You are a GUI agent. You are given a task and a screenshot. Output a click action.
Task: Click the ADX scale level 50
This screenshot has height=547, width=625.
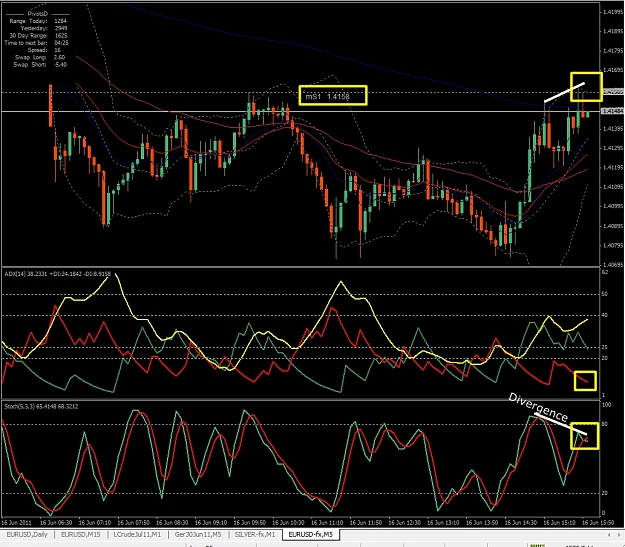[x=605, y=294]
